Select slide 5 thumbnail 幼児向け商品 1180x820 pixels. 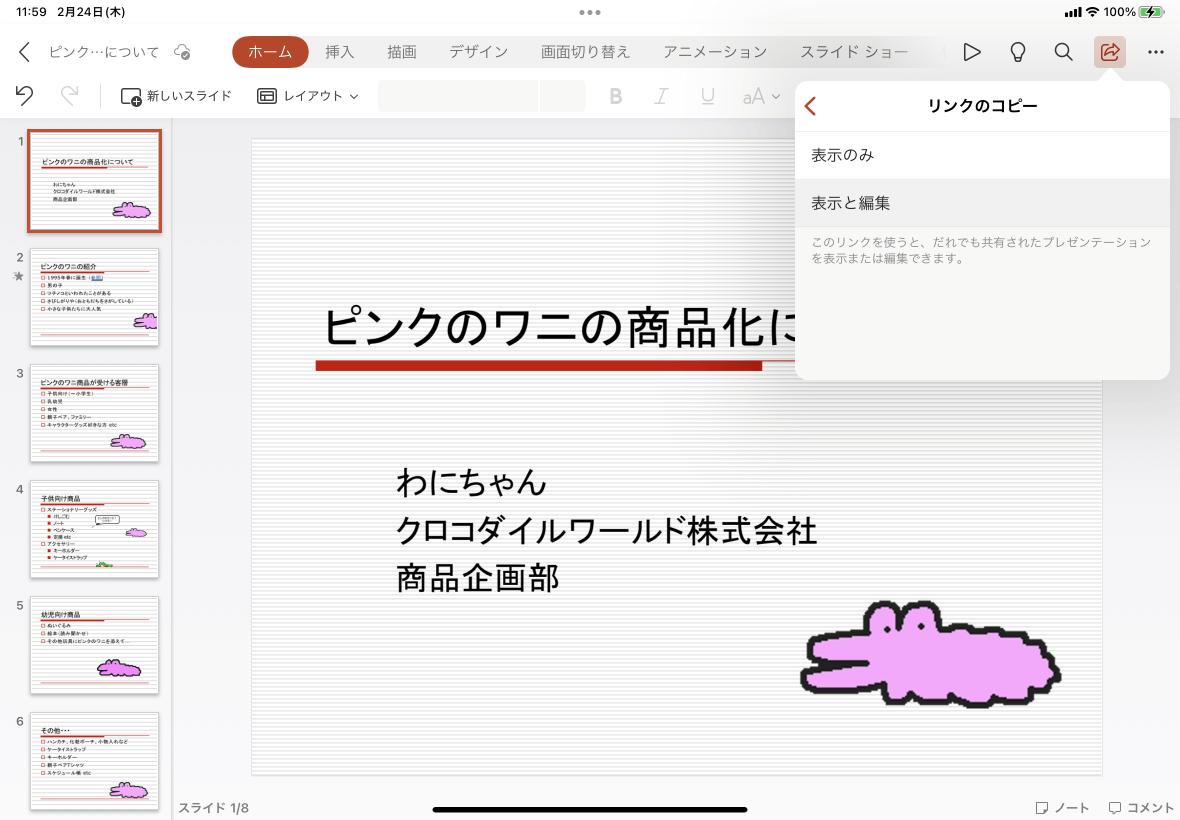[95, 645]
